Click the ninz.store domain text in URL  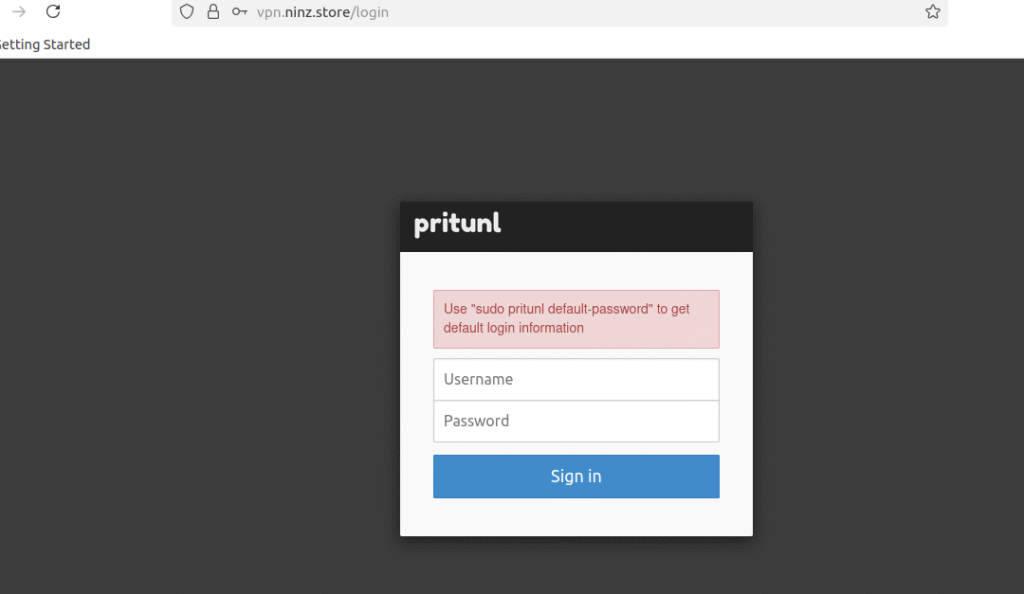[x=317, y=12]
